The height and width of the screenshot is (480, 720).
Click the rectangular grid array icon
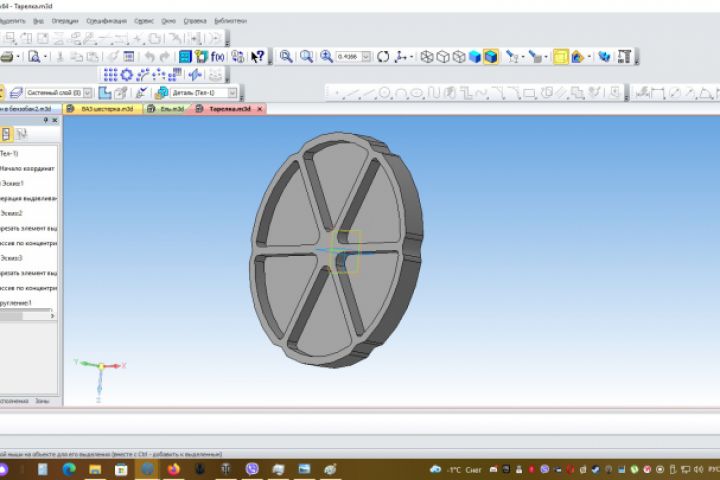tap(111, 74)
